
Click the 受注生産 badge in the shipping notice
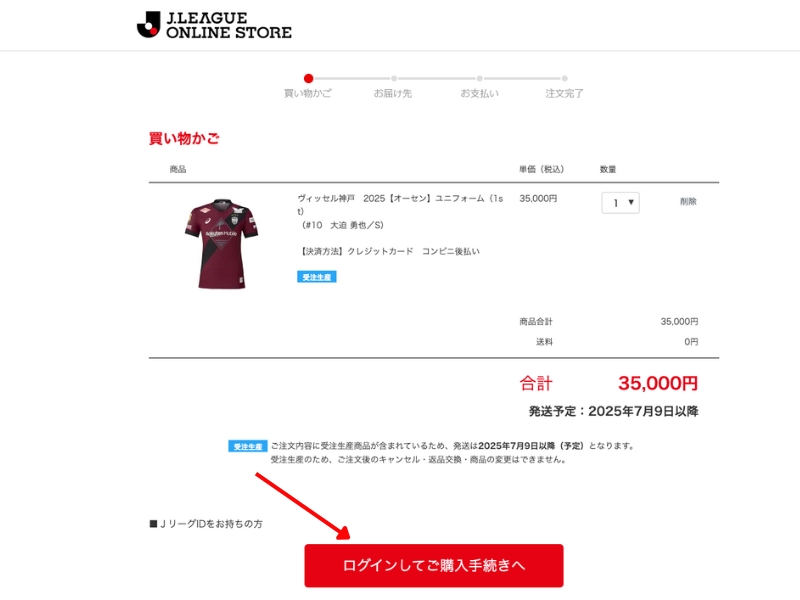pyautogui.click(x=247, y=446)
